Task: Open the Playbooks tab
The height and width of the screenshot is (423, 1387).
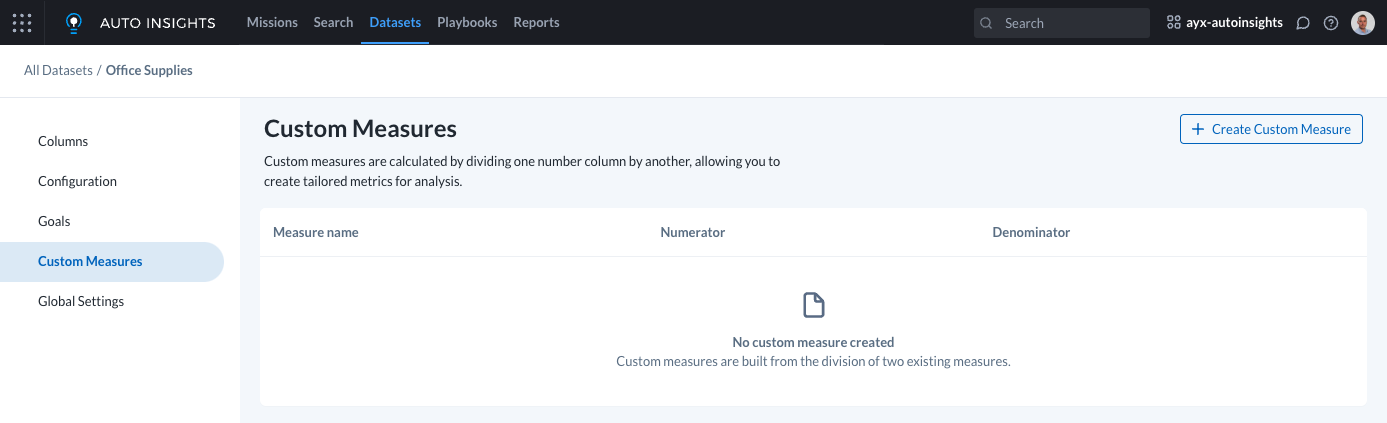Action: 467,22
